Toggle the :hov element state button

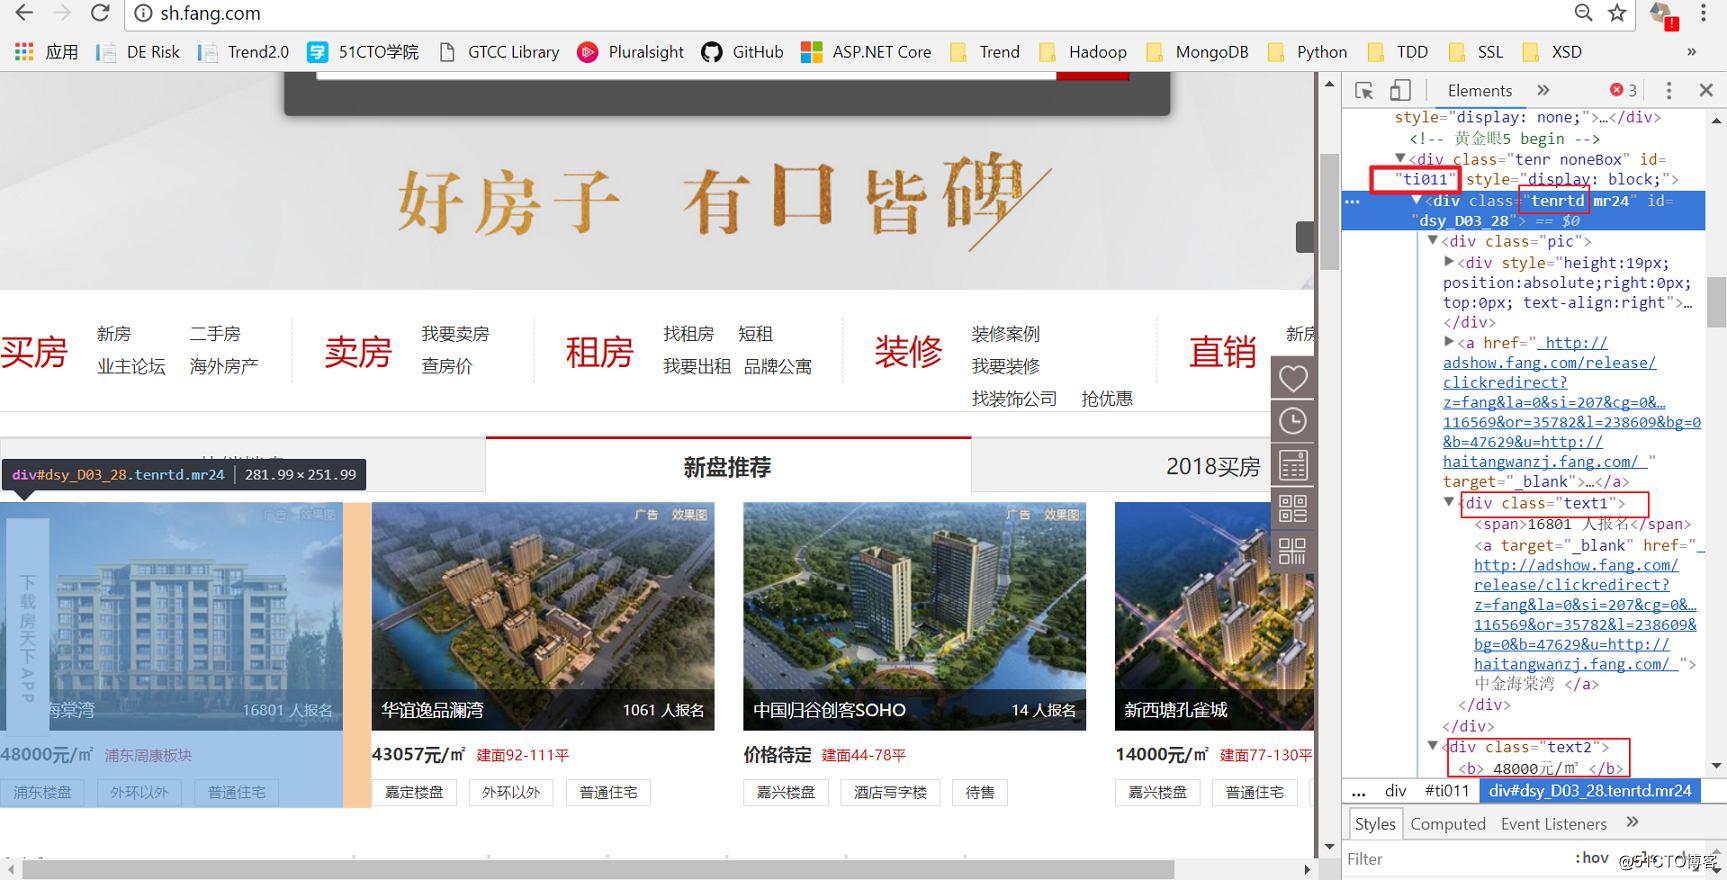coord(1591,858)
